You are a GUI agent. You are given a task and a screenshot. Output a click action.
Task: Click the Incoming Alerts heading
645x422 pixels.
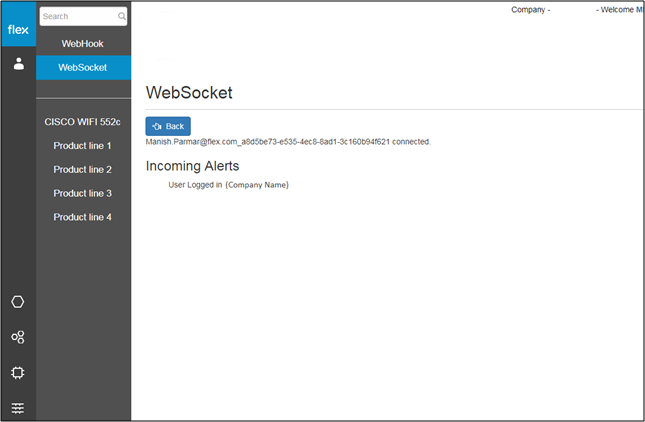click(192, 166)
